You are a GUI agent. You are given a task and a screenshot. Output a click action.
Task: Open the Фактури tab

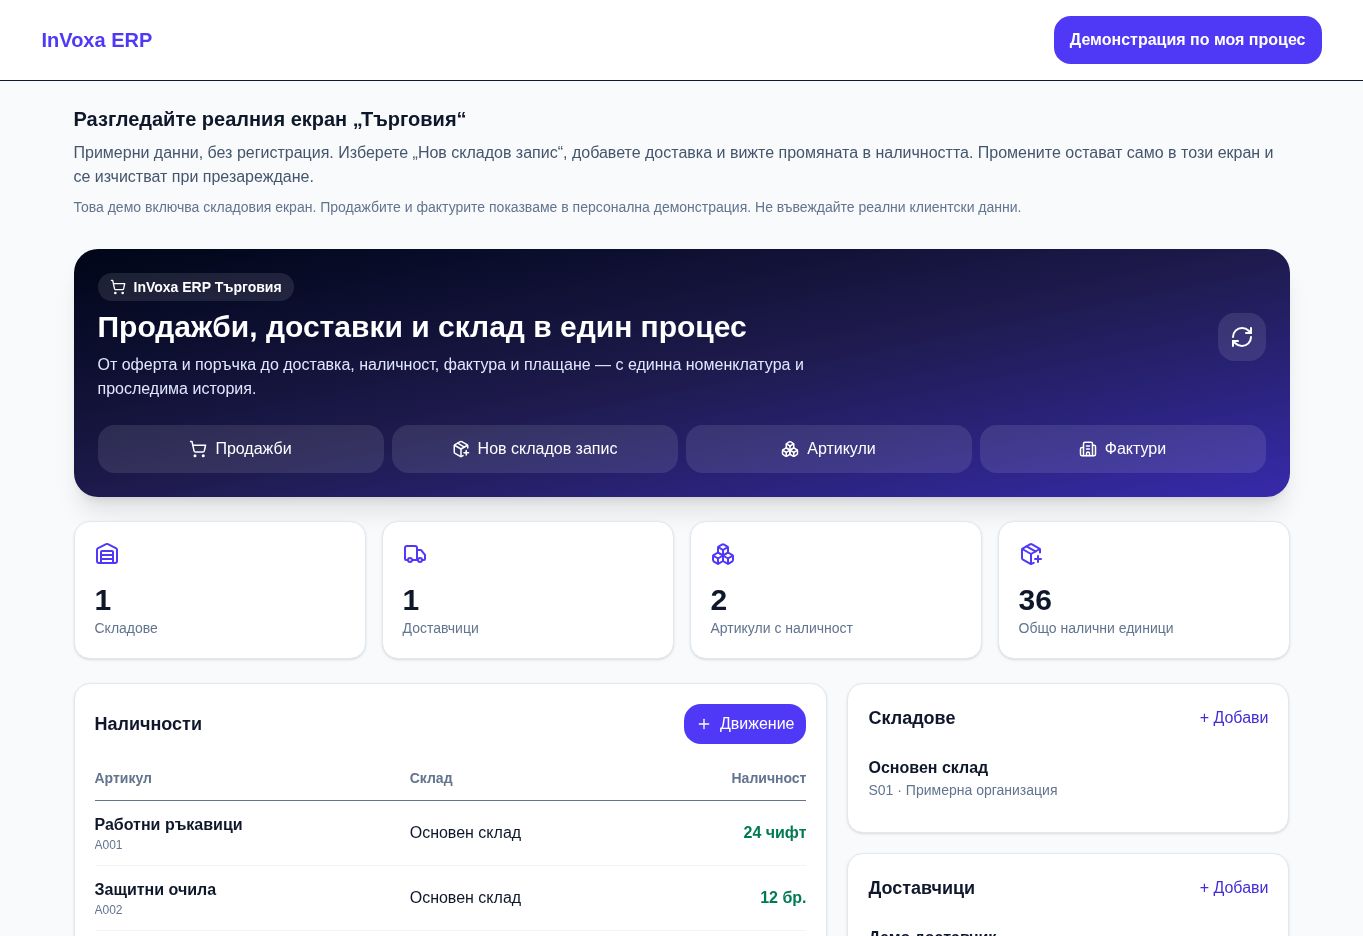tap(1123, 449)
